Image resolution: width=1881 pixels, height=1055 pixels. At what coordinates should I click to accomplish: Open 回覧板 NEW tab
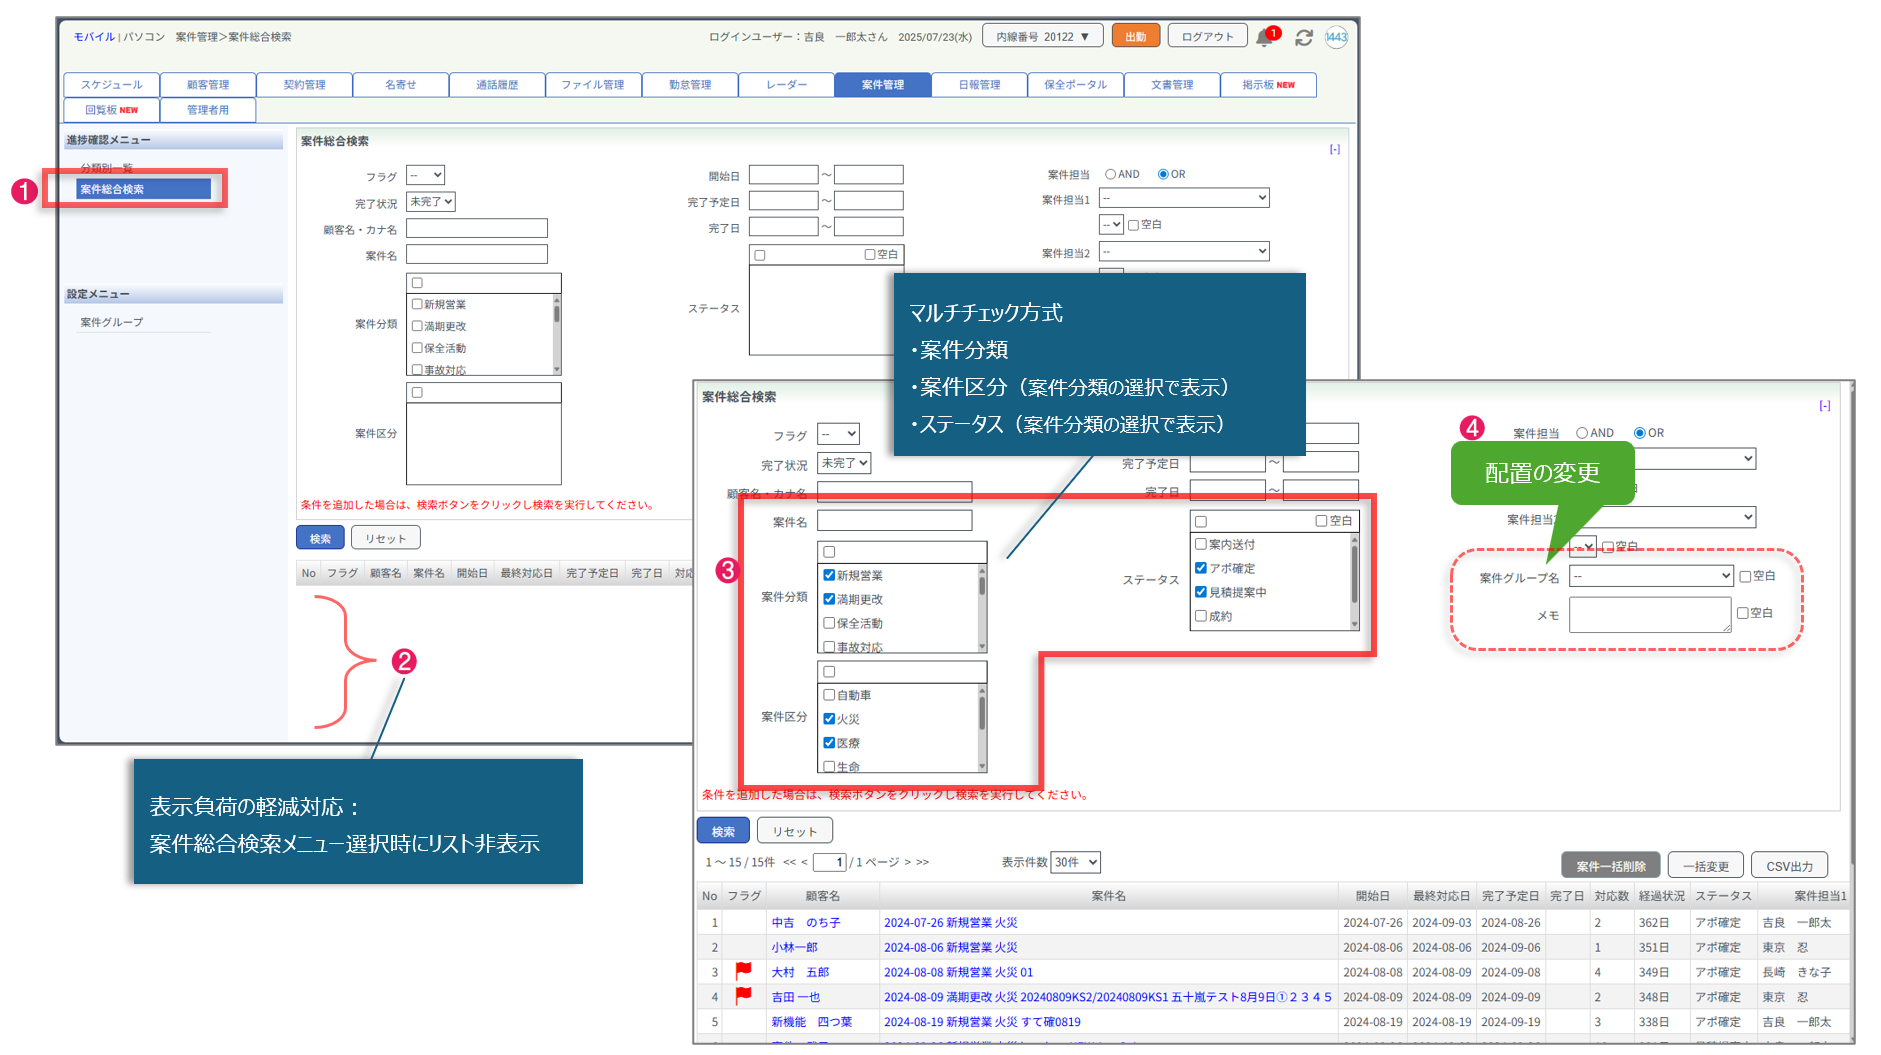pyautogui.click(x=111, y=110)
